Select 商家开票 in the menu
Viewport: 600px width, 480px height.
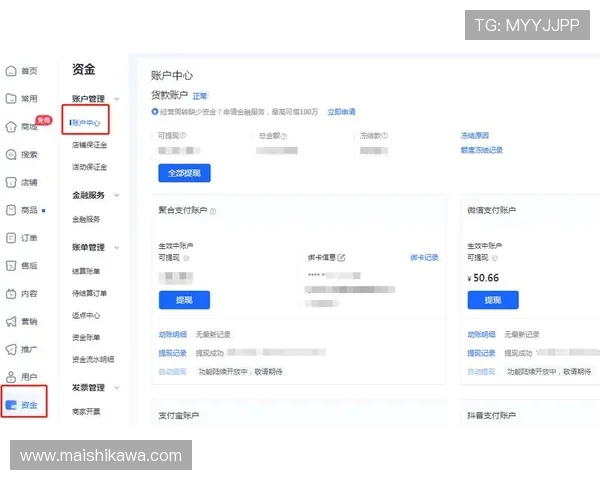click(86, 411)
